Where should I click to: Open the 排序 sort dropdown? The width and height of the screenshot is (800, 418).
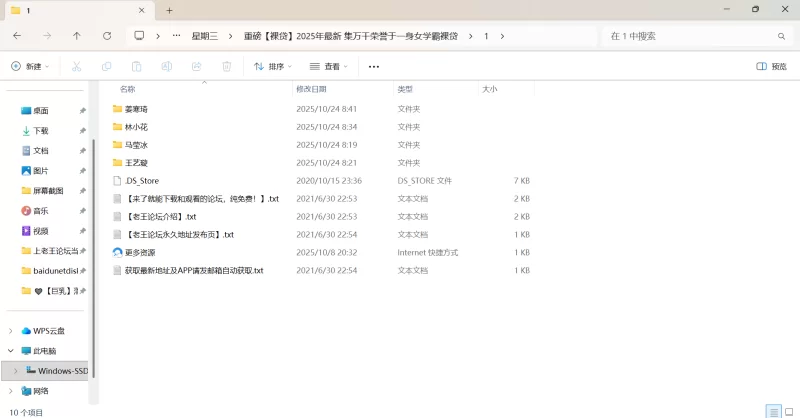pyautogui.click(x=273, y=66)
